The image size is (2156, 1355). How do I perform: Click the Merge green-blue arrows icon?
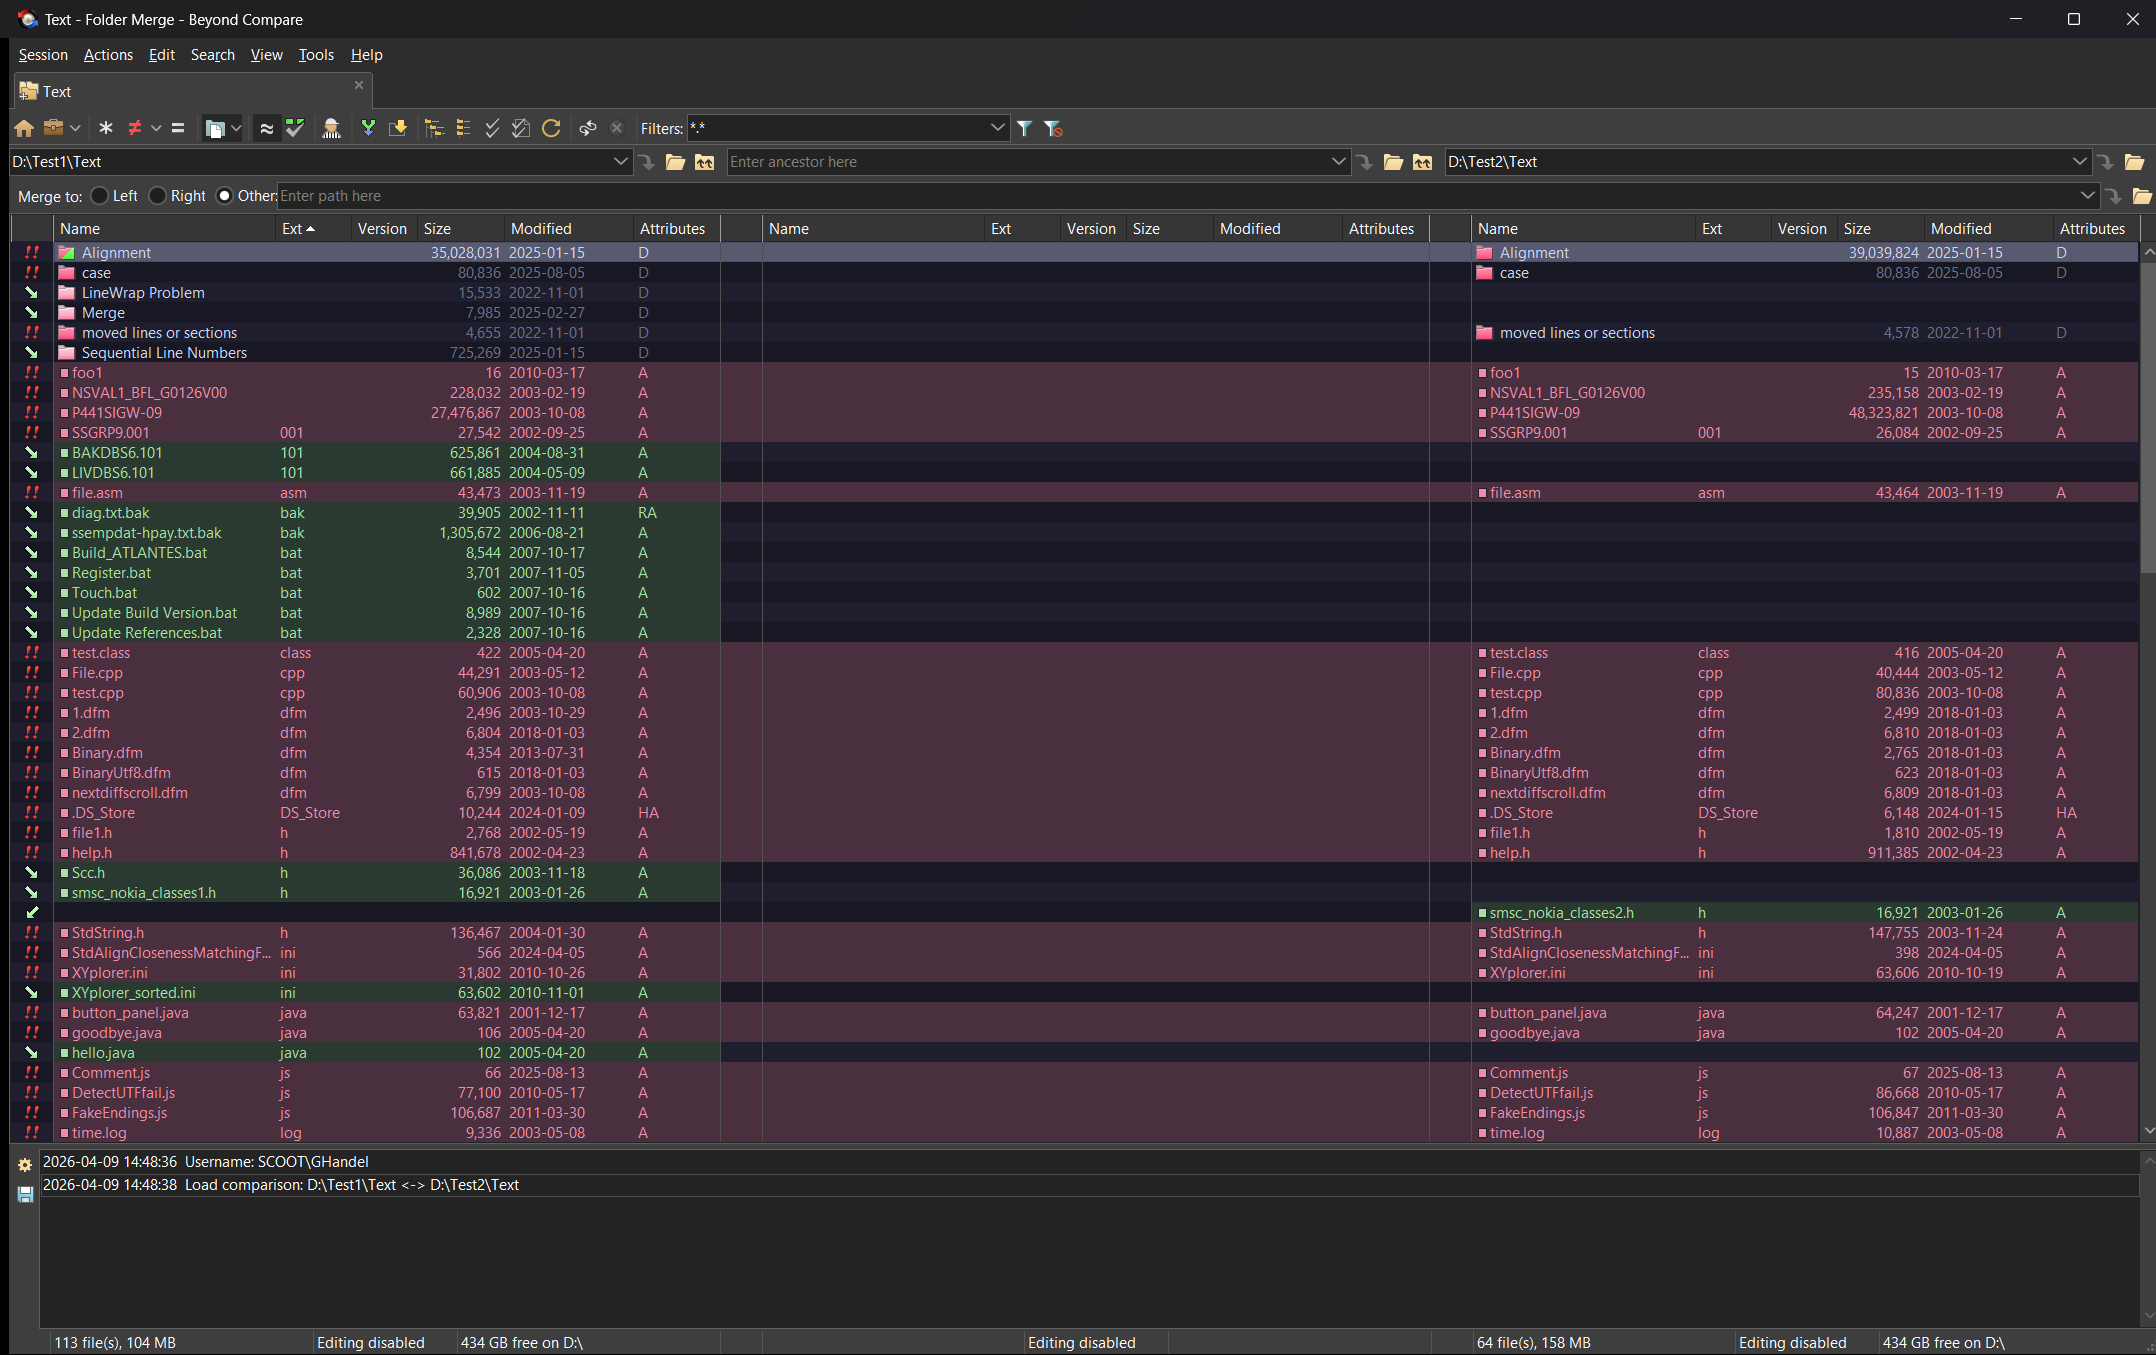pyautogui.click(x=368, y=128)
